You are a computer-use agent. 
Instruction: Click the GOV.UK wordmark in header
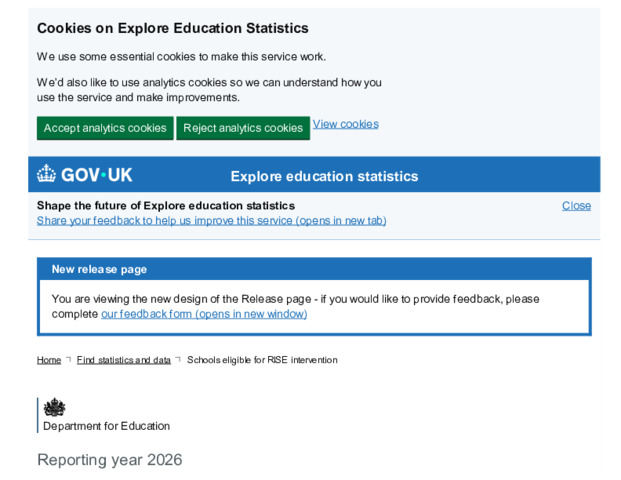click(x=96, y=175)
